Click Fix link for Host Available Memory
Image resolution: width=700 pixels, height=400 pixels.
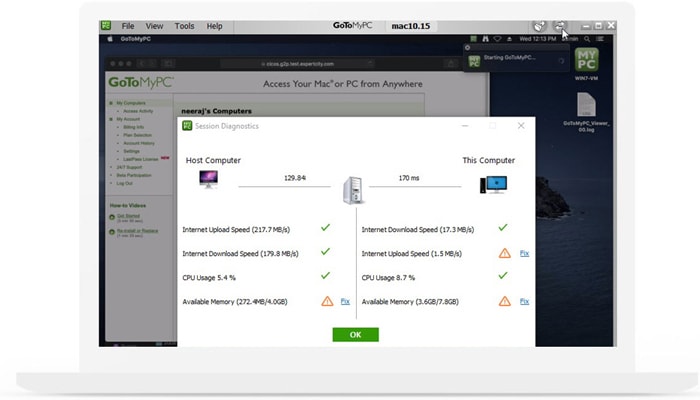(345, 301)
